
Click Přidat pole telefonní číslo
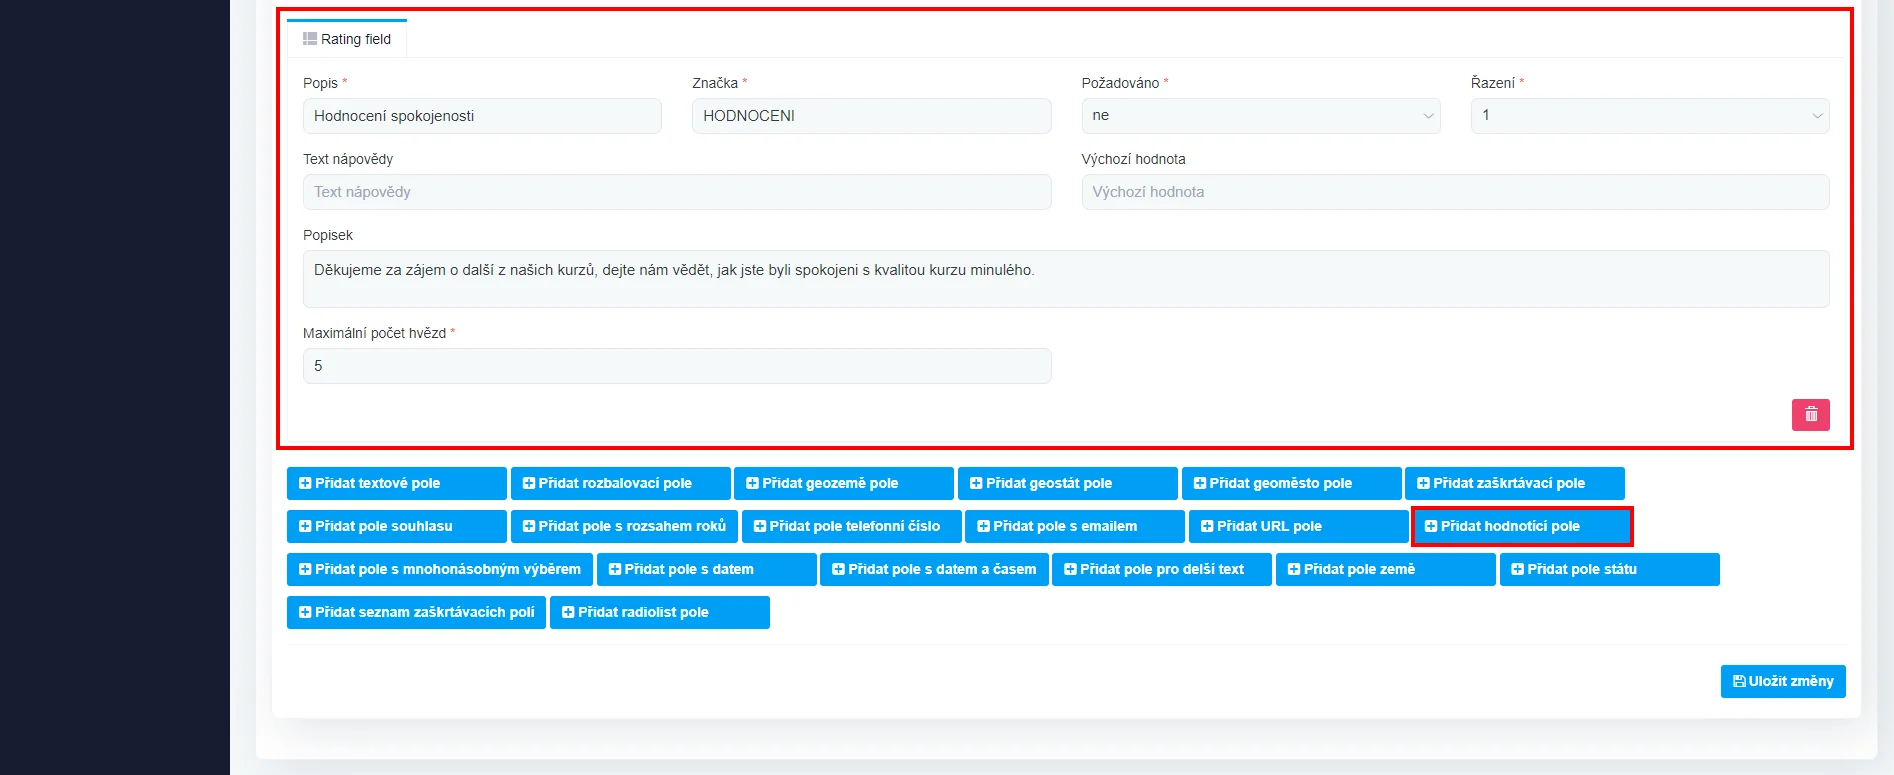click(x=851, y=526)
